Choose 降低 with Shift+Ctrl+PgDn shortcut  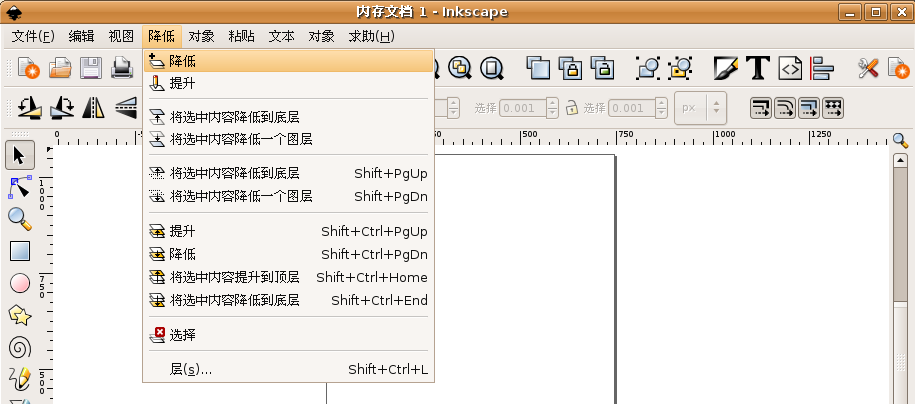click(288, 255)
